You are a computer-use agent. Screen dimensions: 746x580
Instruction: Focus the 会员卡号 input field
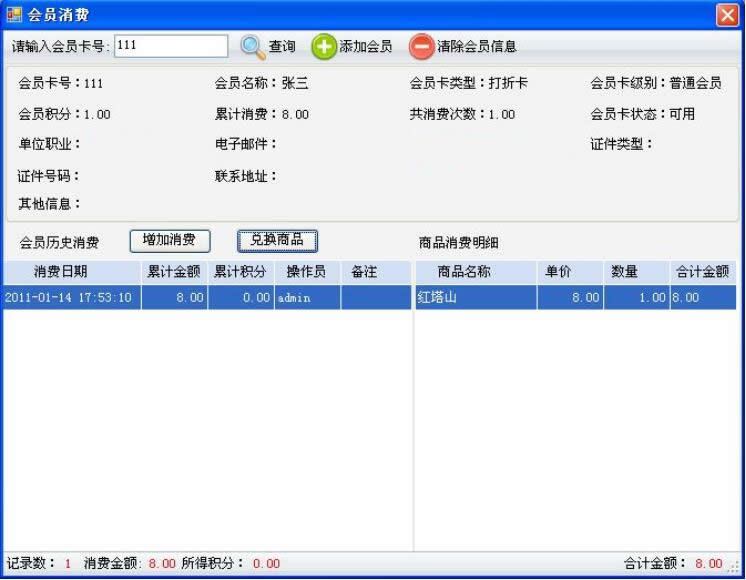[x=171, y=46]
